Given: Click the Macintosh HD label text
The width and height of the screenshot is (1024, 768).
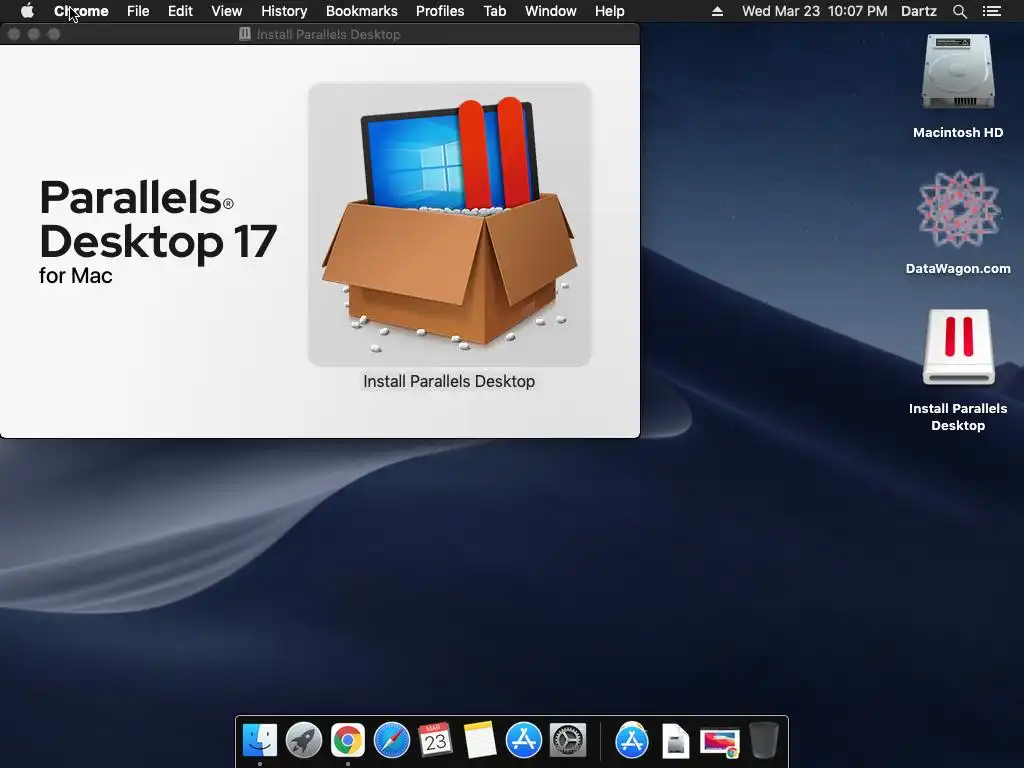Looking at the screenshot, I should 958,133.
